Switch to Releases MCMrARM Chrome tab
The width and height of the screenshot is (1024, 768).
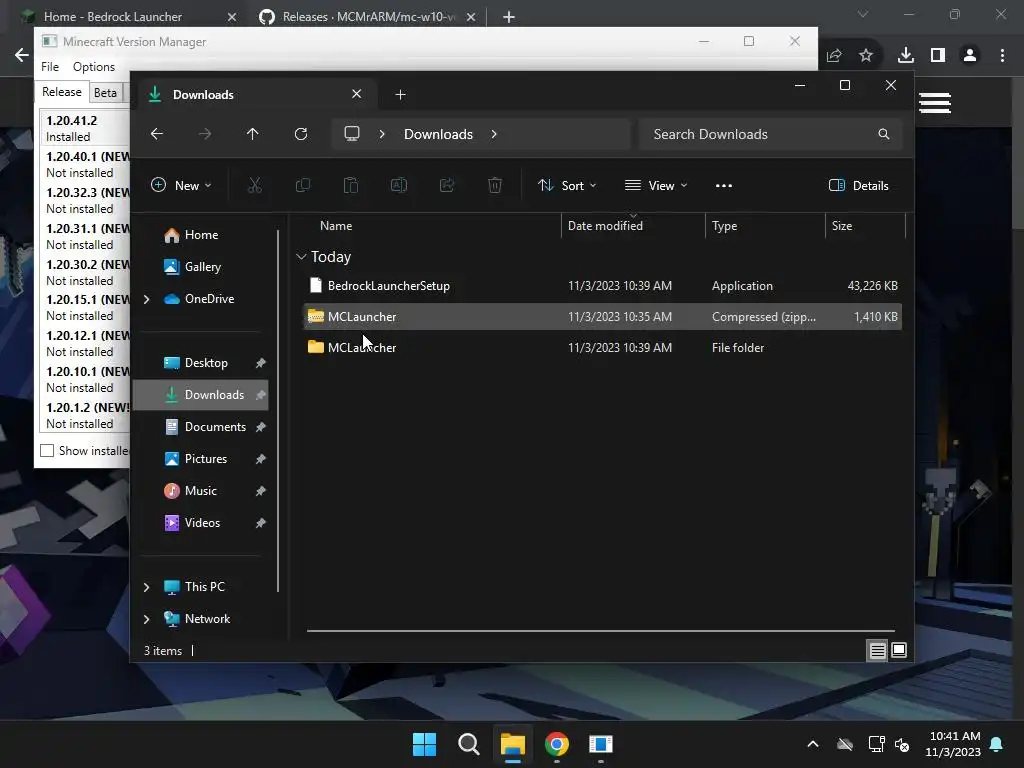368,16
